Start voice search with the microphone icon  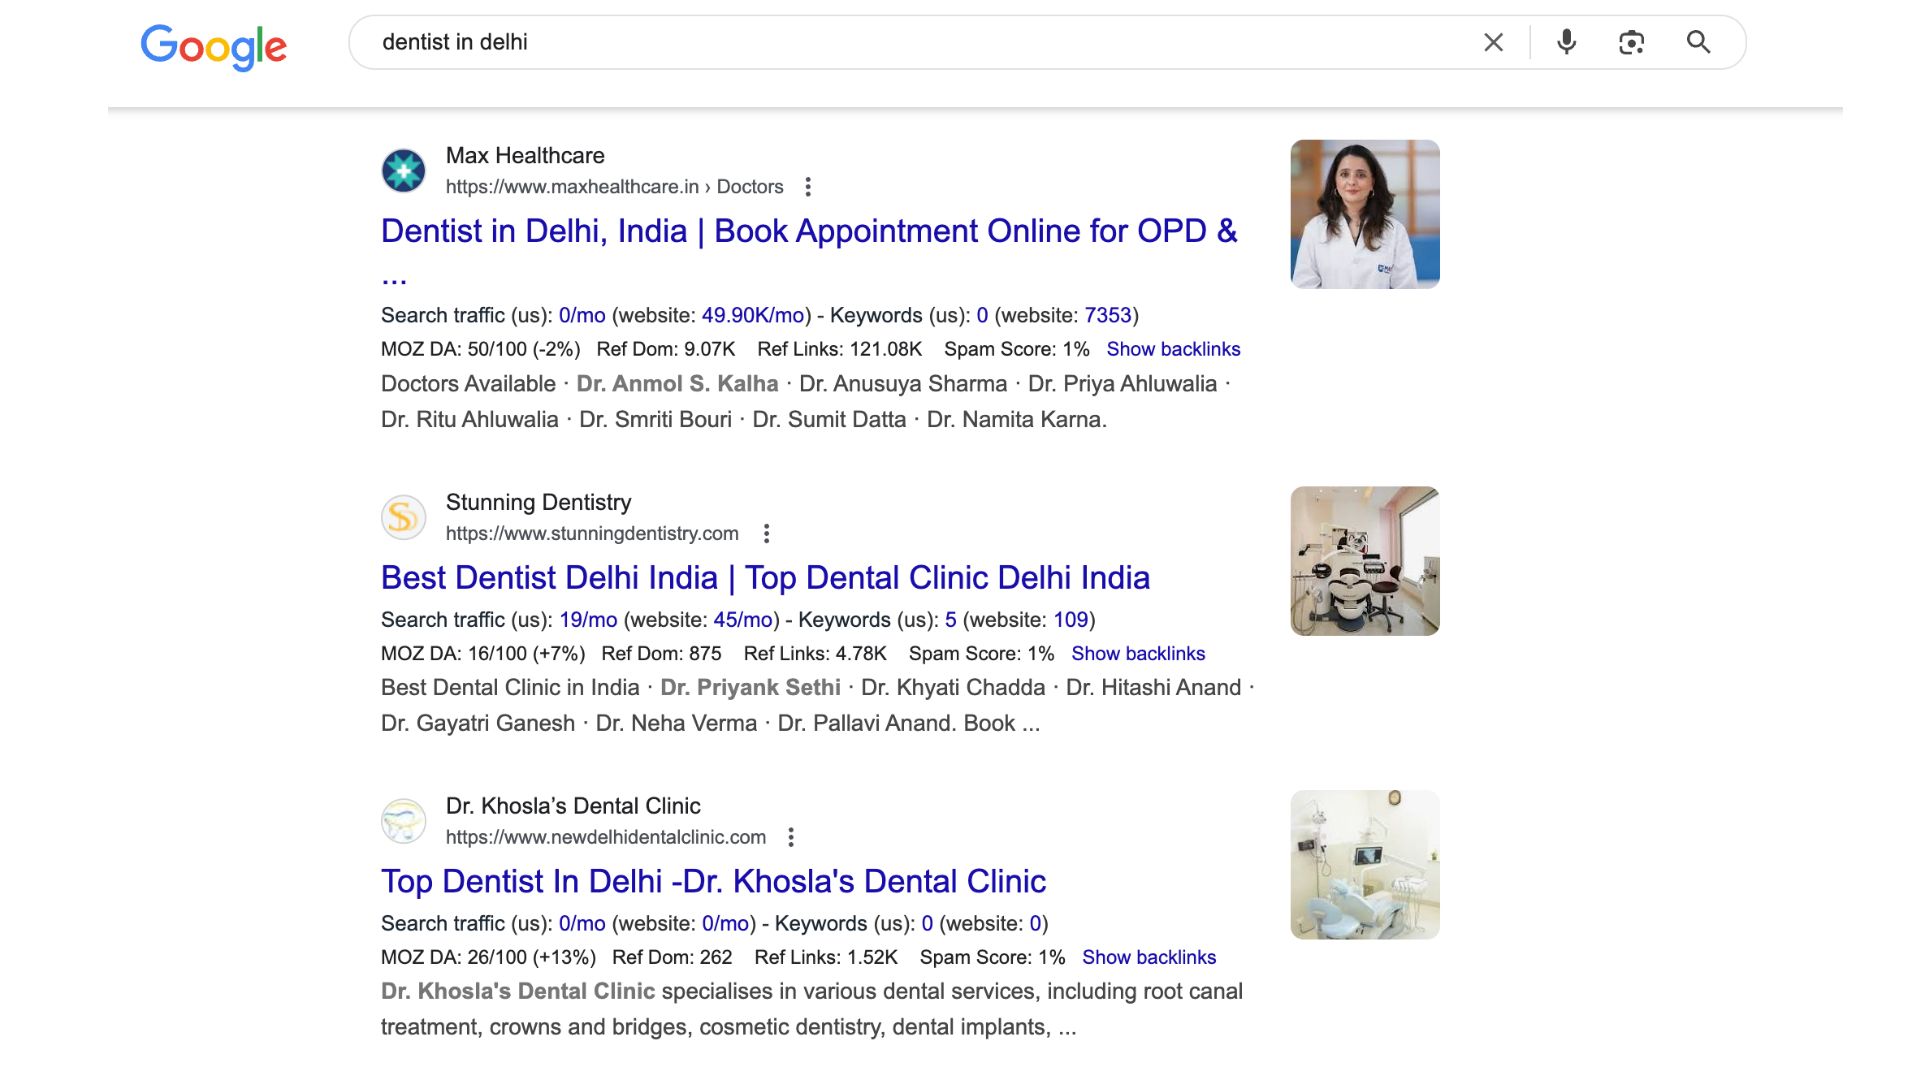(x=1566, y=42)
